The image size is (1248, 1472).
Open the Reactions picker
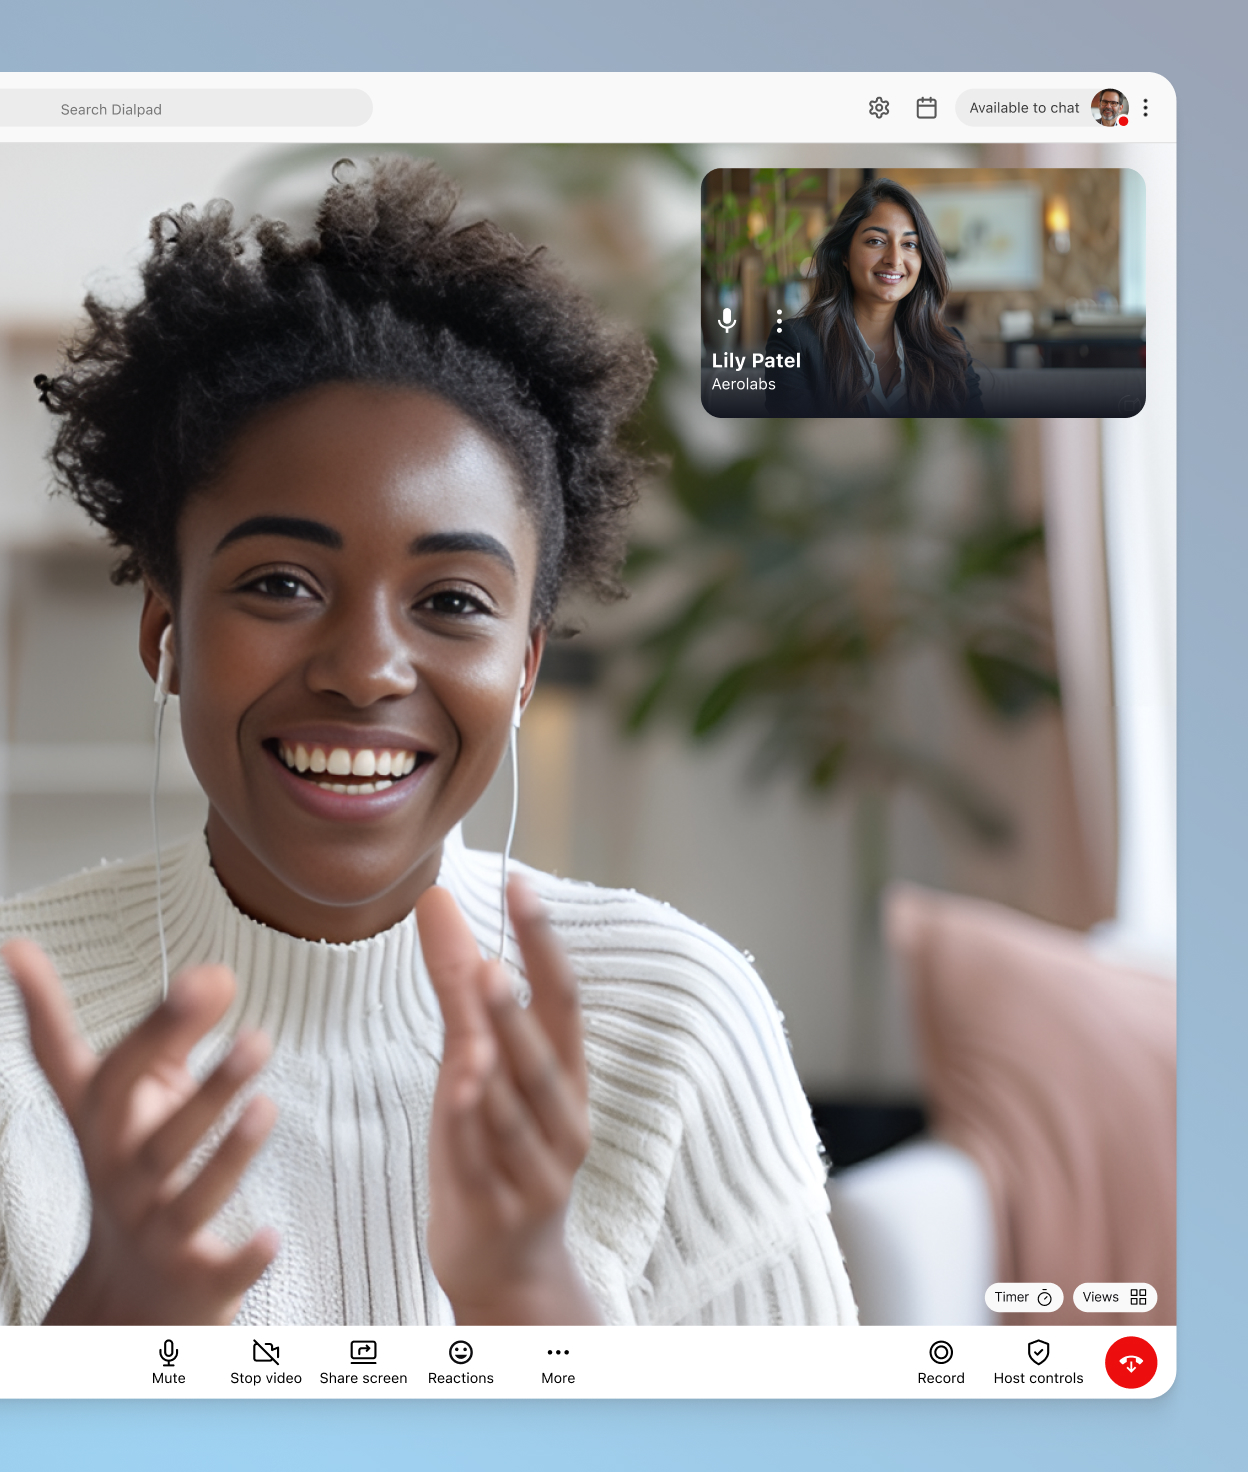(x=460, y=1361)
